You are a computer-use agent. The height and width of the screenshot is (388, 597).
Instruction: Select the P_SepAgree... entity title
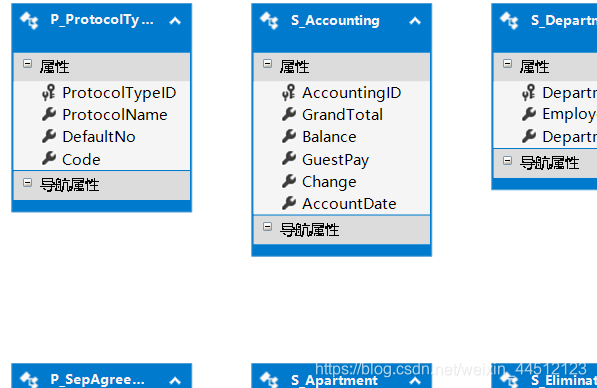(97, 379)
